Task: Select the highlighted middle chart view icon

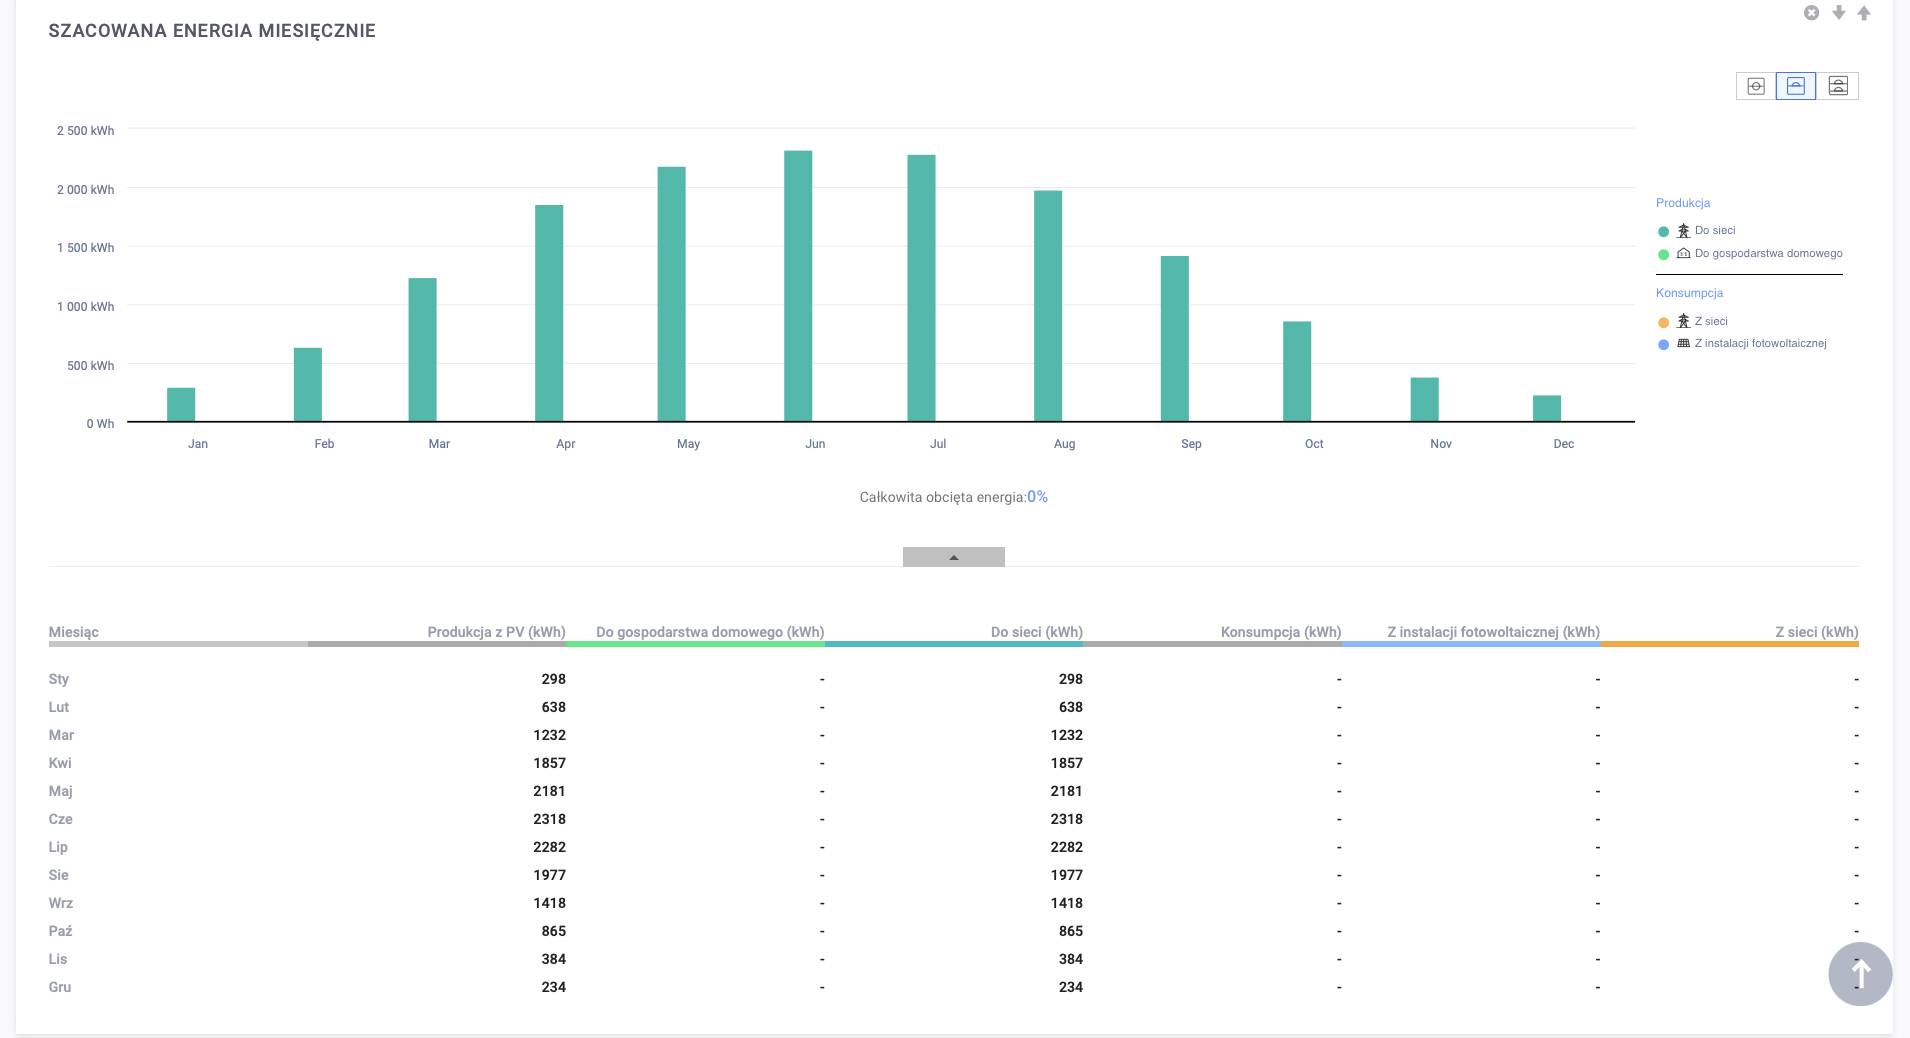Action: click(1796, 86)
